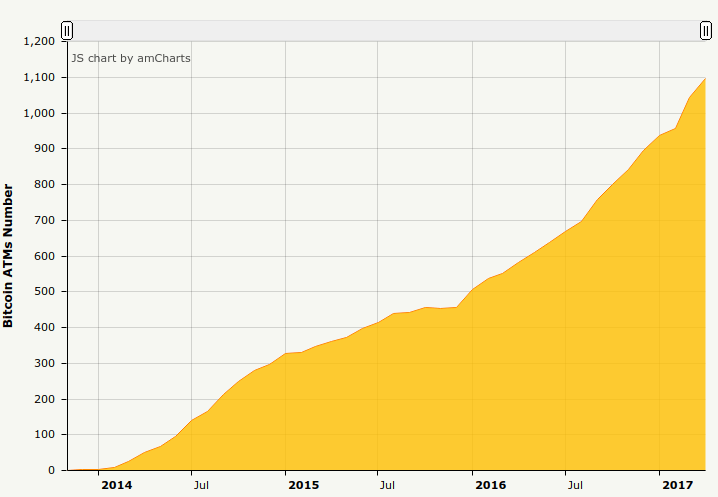Viewport: 718px width, 497px height.
Task: Click the 2014 x-axis label
Action: [116, 485]
